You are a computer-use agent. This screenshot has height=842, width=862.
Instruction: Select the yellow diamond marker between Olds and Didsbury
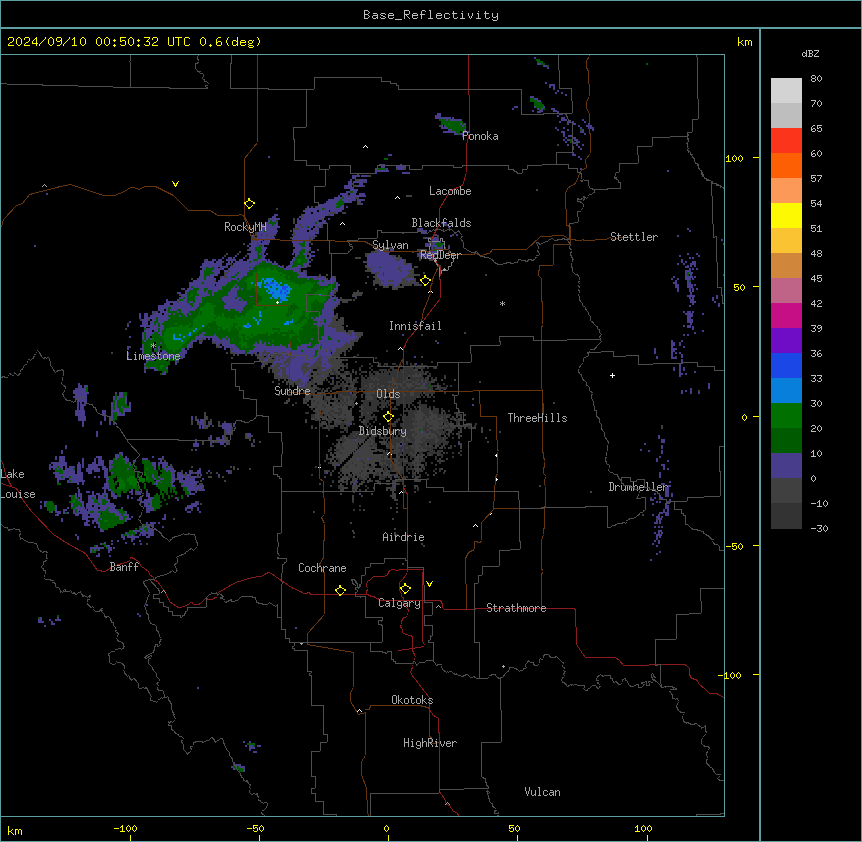pos(389,417)
